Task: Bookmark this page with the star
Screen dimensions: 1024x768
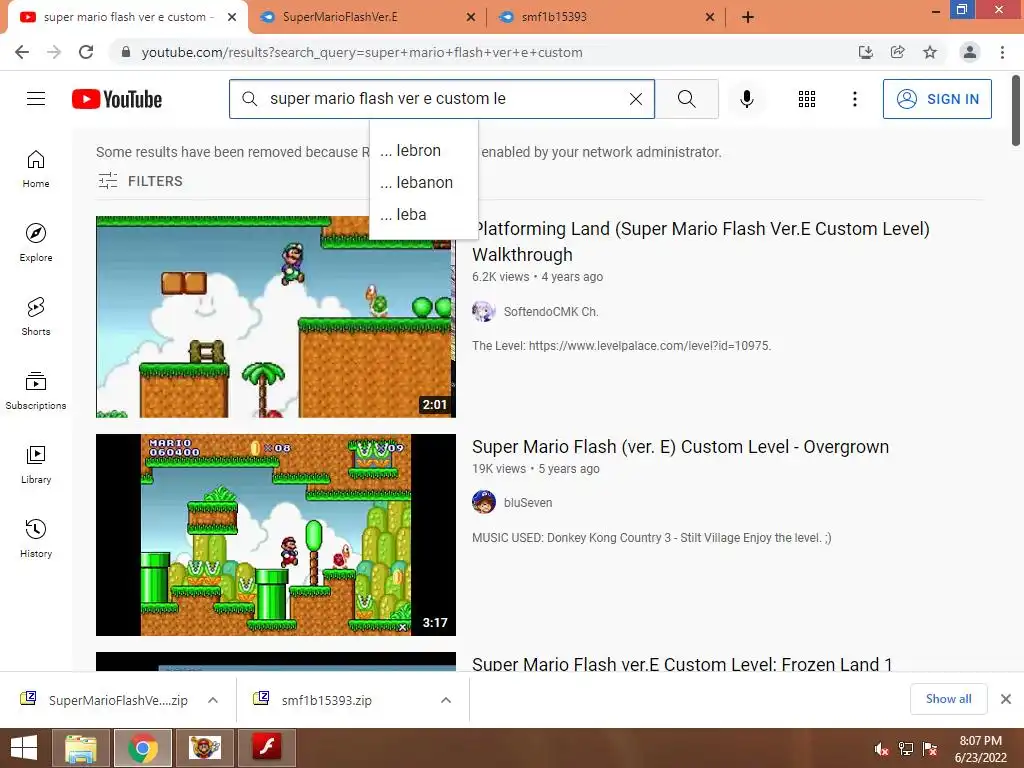Action: click(x=930, y=52)
